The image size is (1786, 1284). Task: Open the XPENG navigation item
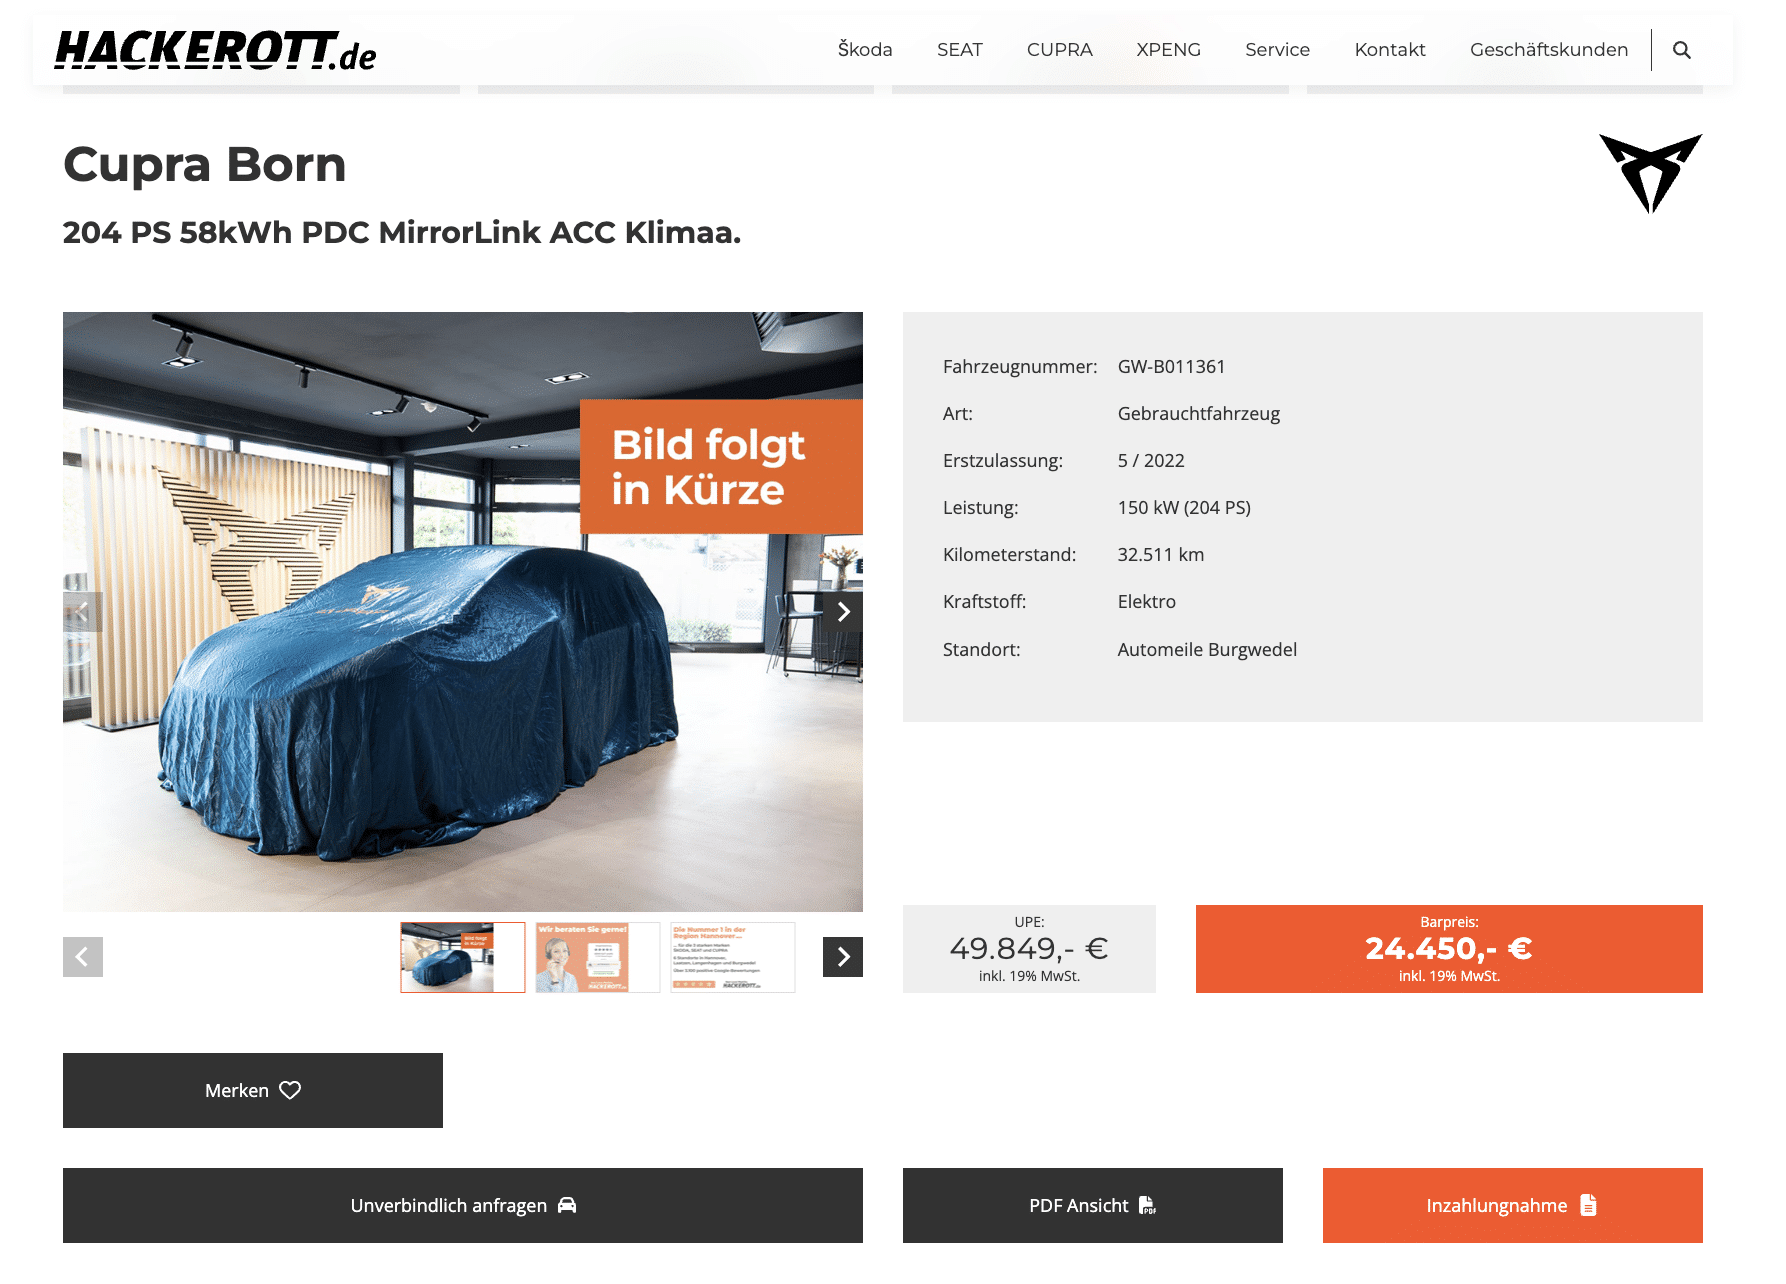point(1169,50)
